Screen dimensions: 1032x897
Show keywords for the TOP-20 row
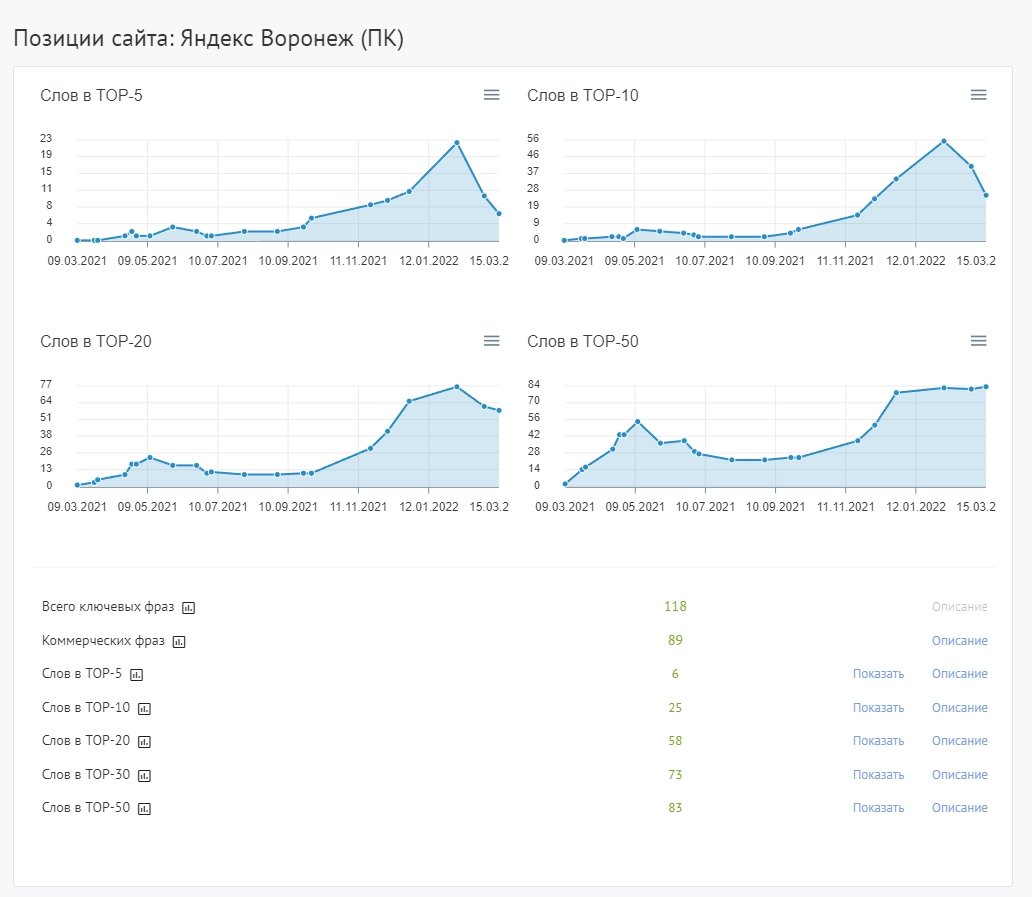(x=878, y=741)
